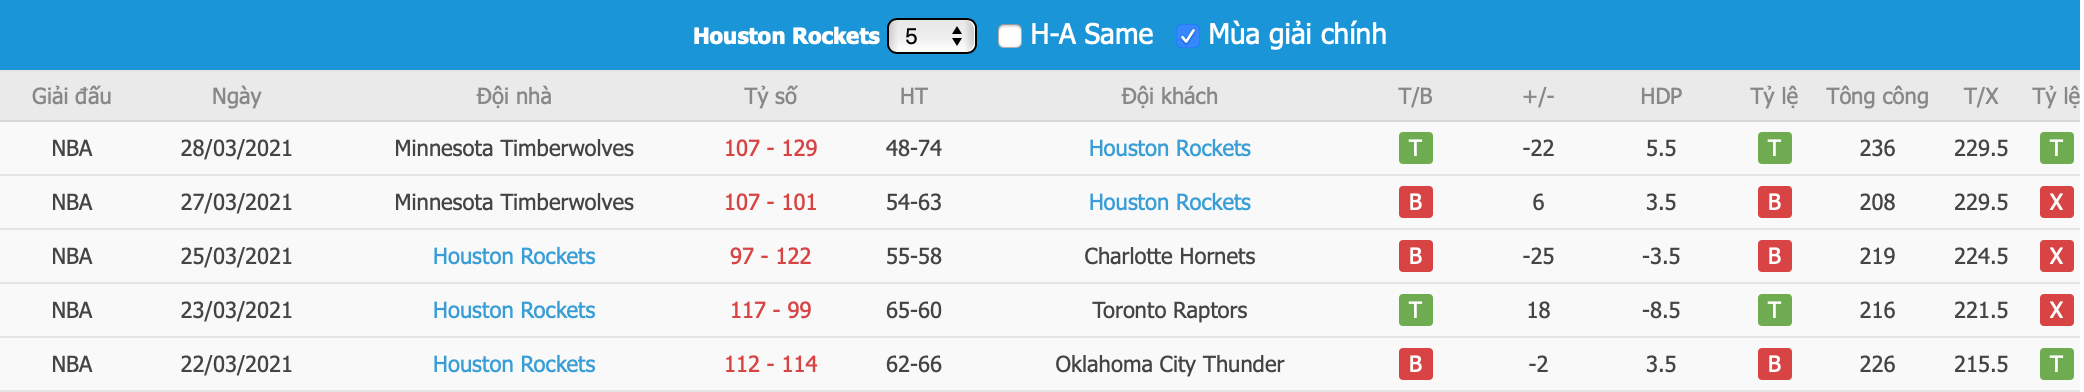2084x392 pixels.
Task: Click the 117 - 99 score
Action: [770, 310]
